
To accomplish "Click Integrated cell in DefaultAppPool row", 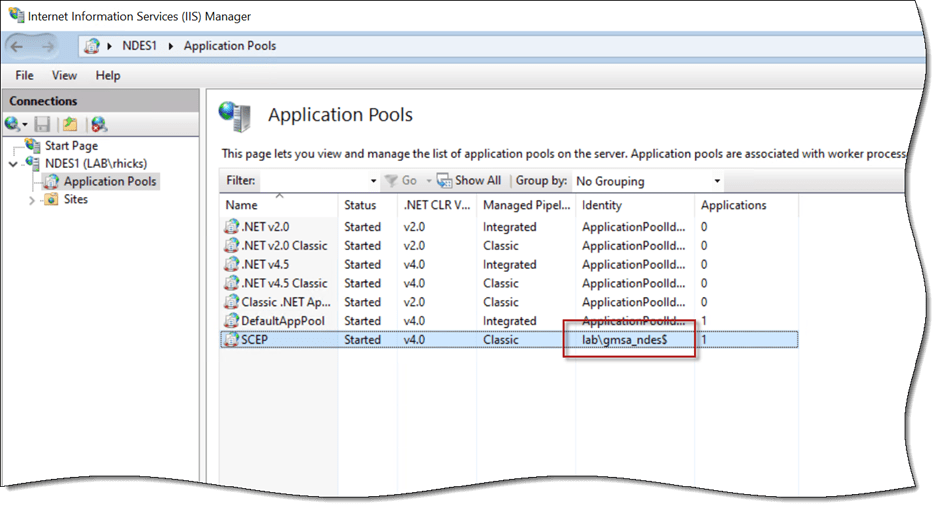I will (510, 321).
